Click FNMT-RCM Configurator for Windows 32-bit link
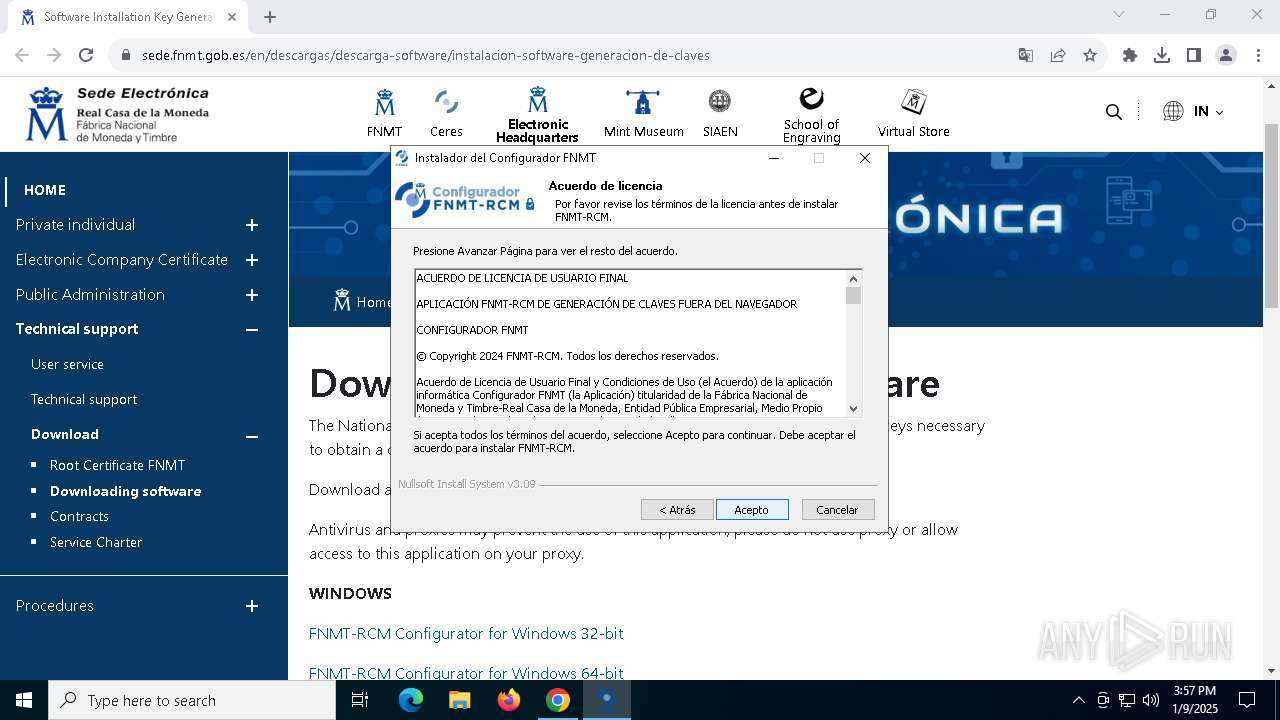Viewport: 1280px width, 720px height. [466, 633]
